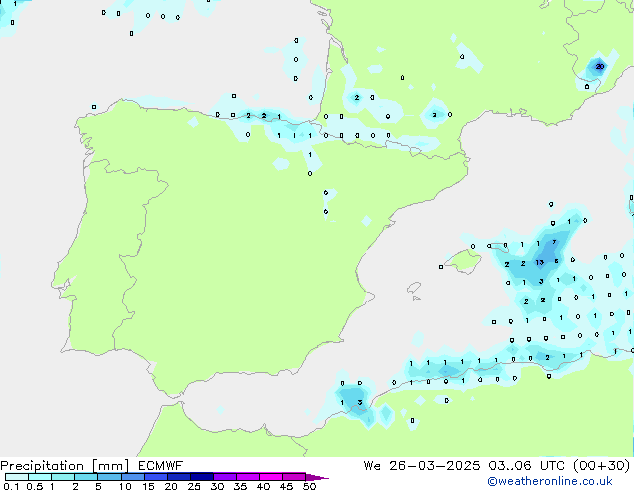Click the legend label '15'

(x=148, y=486)
